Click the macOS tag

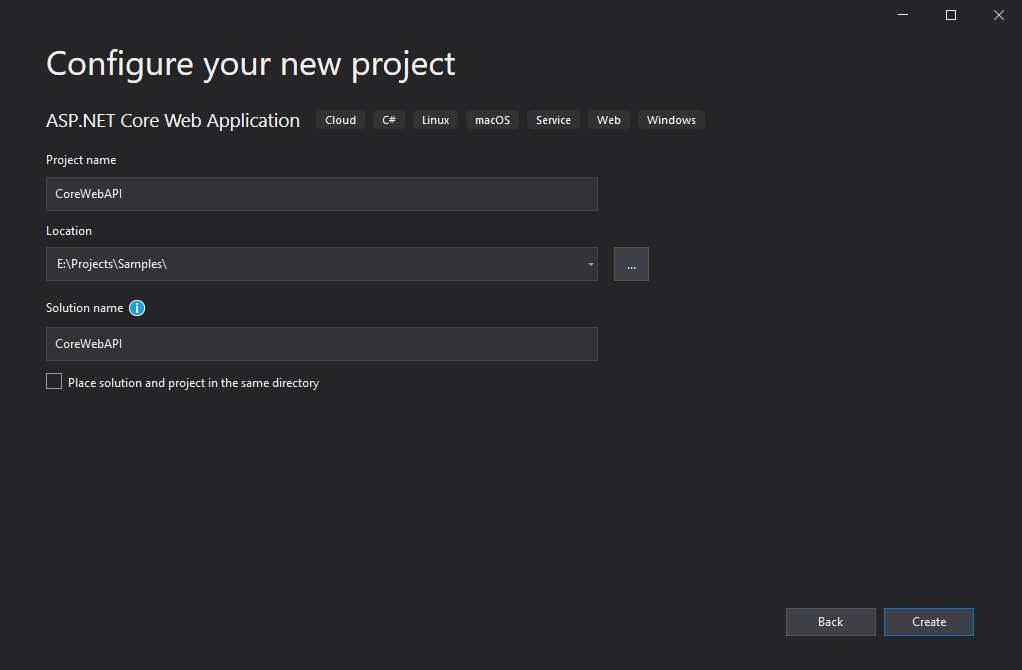492,120
